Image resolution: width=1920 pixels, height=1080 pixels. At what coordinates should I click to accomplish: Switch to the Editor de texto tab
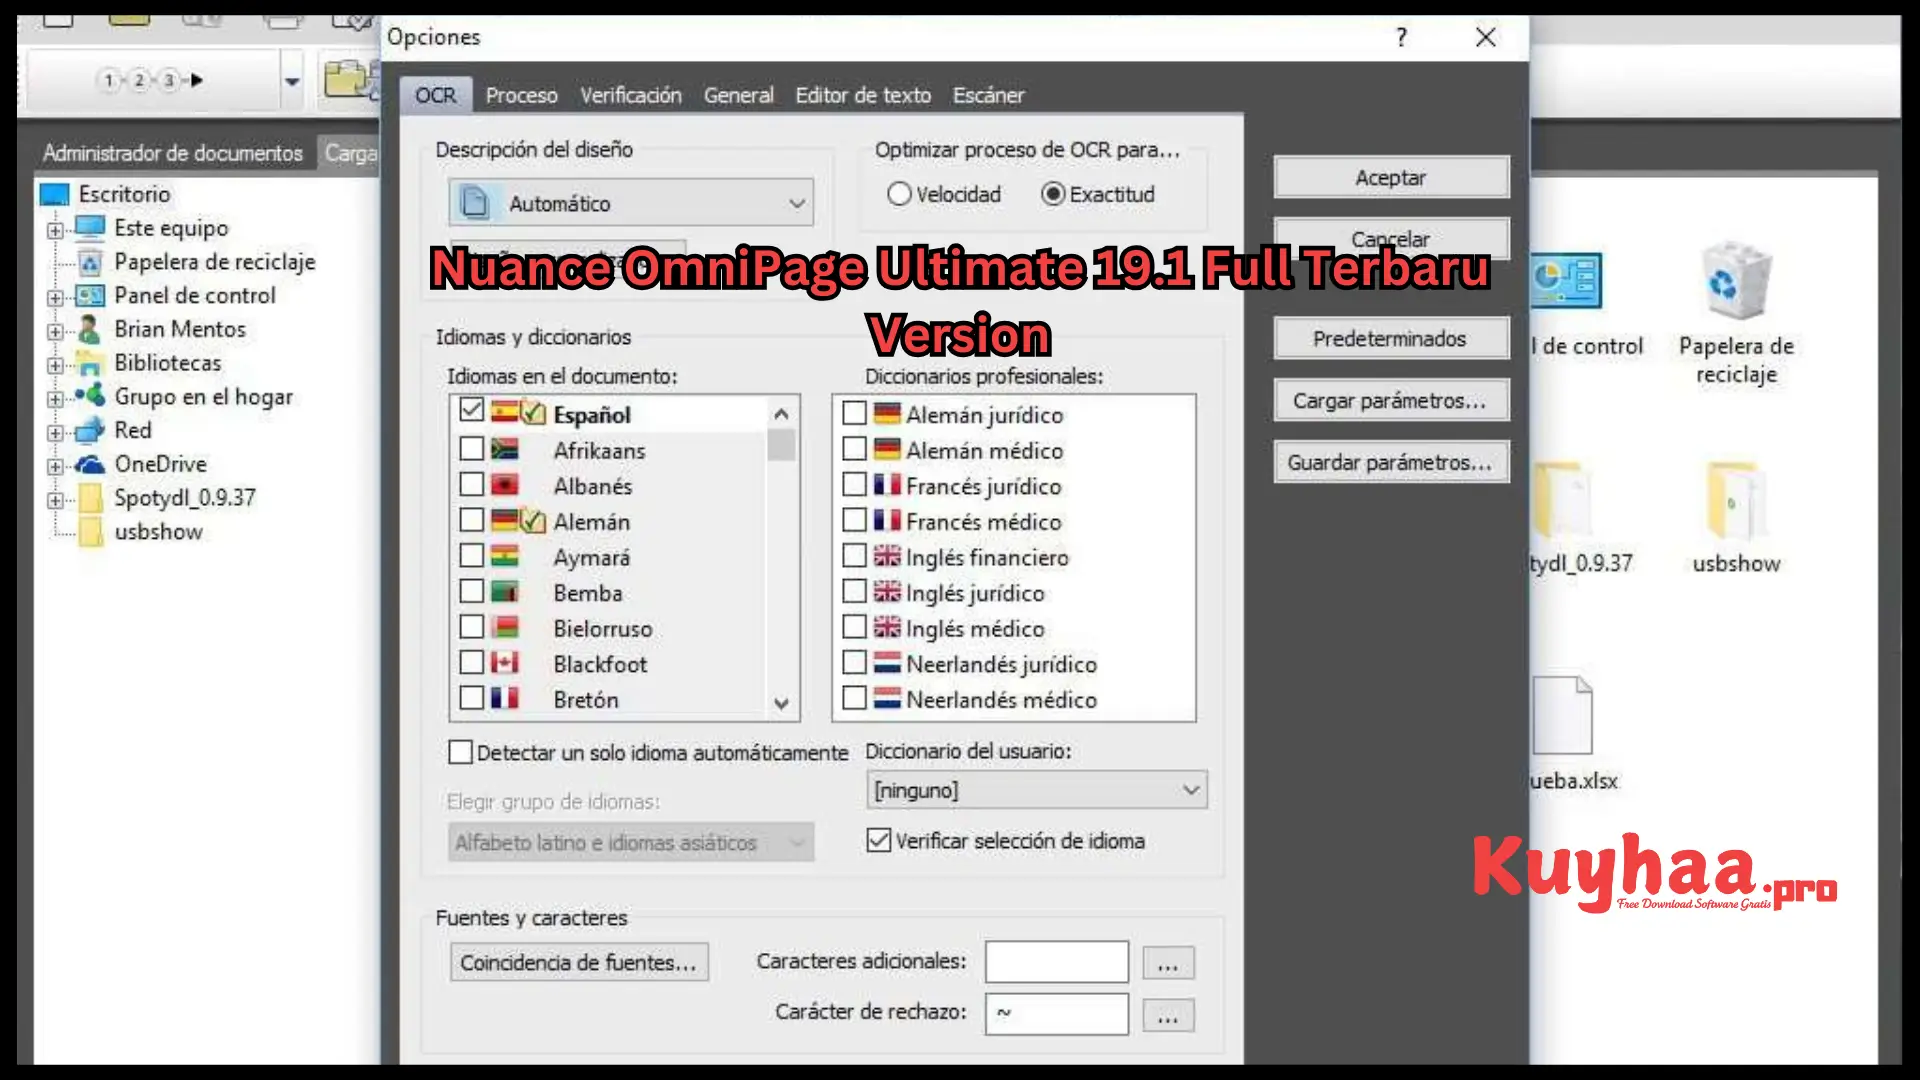[x=863, y=95]
